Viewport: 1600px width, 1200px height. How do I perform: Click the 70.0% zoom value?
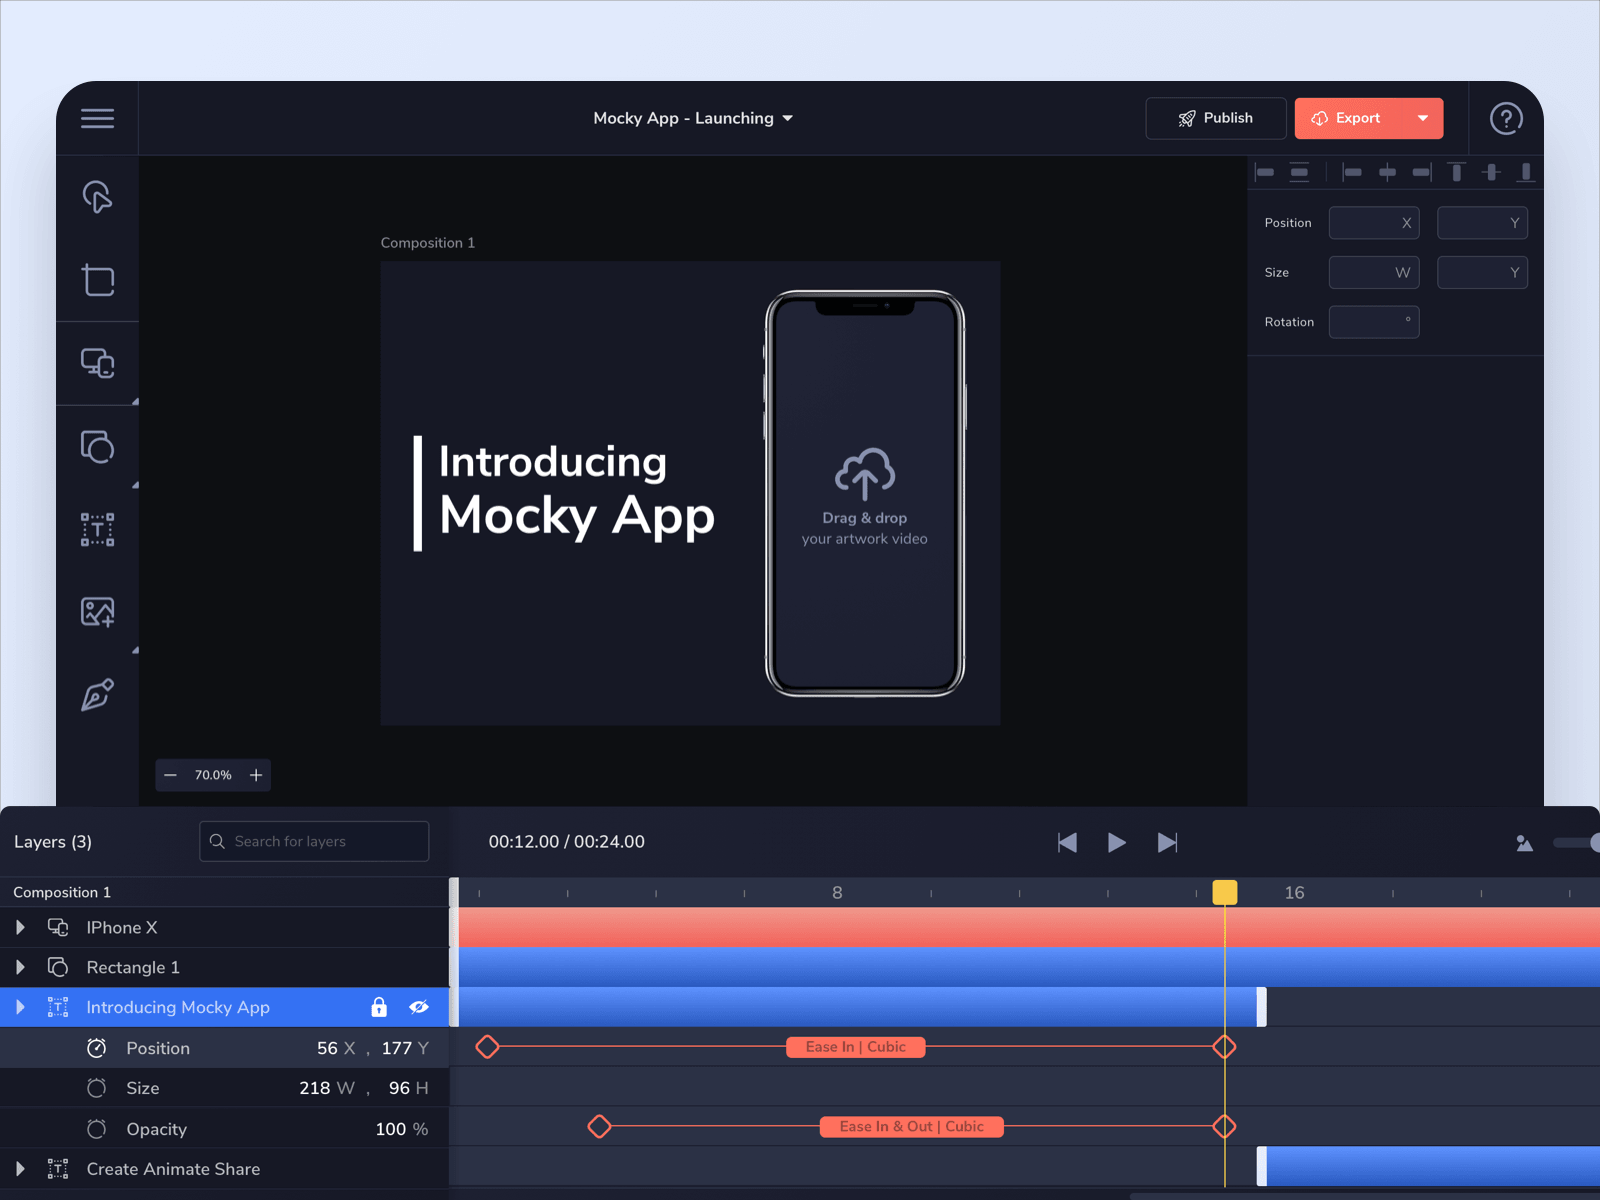click(x=213, y=775)
